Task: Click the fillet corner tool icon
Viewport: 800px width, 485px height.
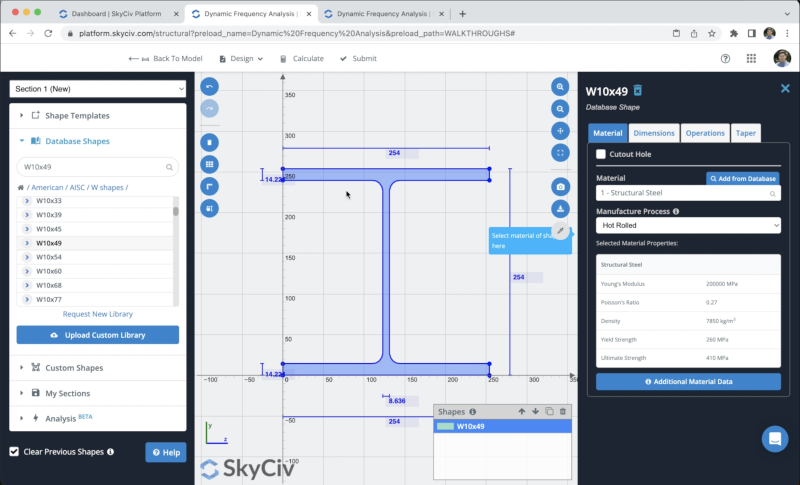Action: coord(209,186)
